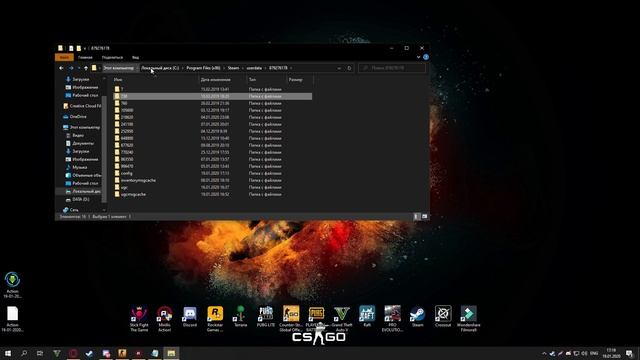Show hidden system tray icons
This screenshot has width=640, height=360.
[544, 353]
